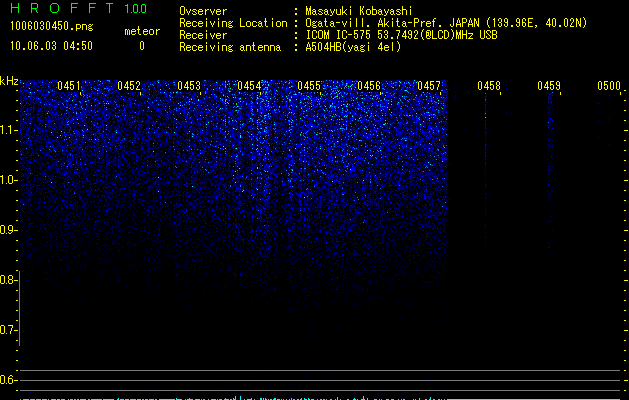Click the 0457 time marker
Viewport: 629px width, 400px height.
pyautogui.click(x=429, y=86)
